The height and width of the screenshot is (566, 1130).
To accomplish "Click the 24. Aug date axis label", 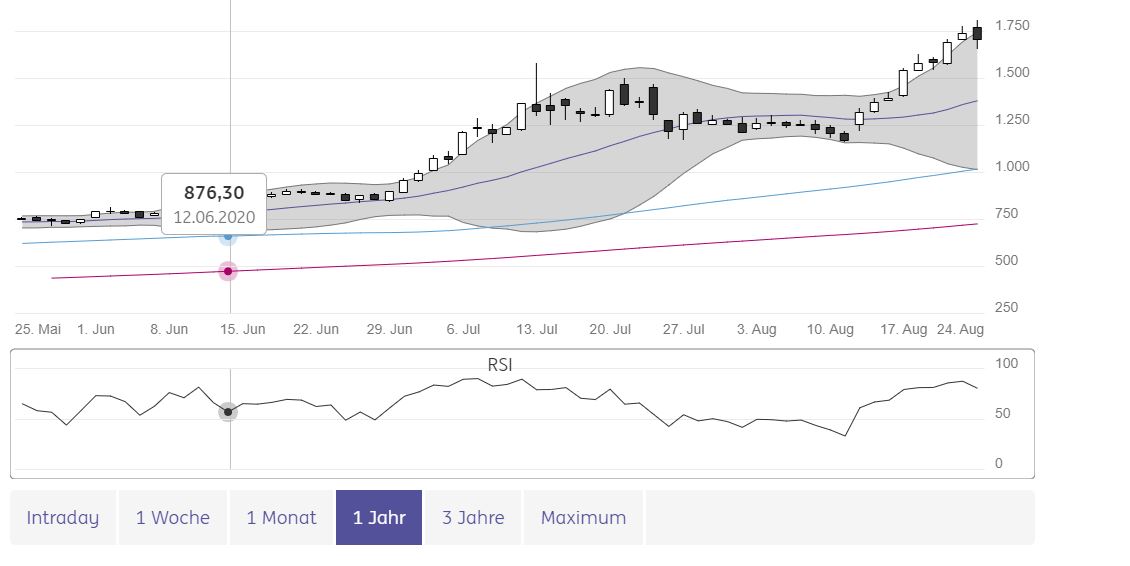I will pos(960,330).
